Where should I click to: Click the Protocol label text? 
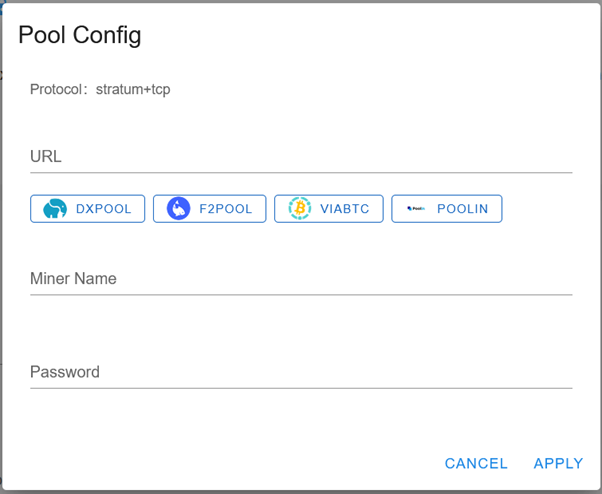pos(56,89)
